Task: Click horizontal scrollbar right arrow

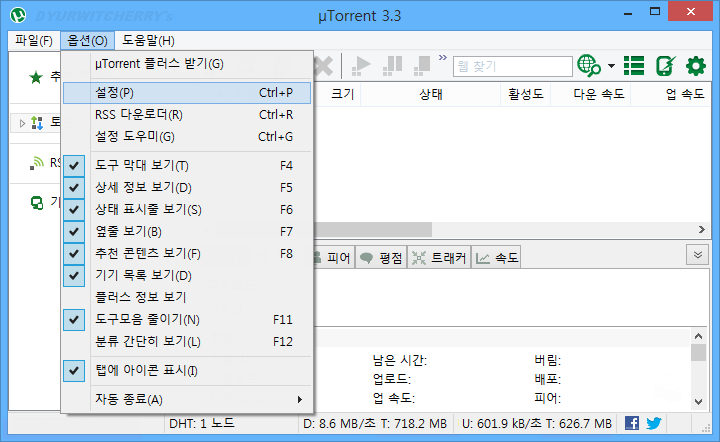Action: coord(702,229)
